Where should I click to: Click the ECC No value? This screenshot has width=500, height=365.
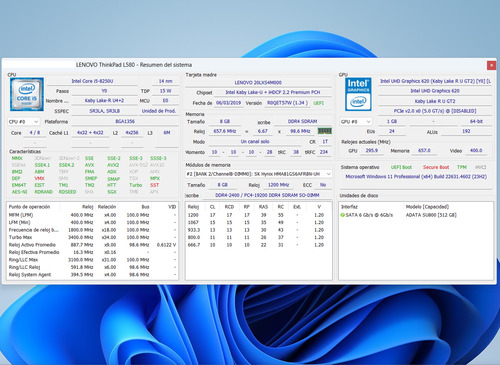[323, 185]
